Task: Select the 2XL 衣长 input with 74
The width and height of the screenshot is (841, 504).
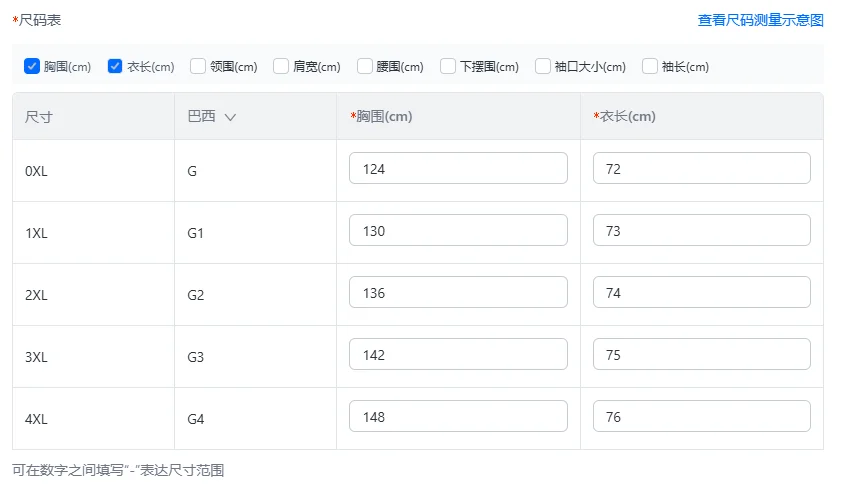Action: tap(701, 293)
